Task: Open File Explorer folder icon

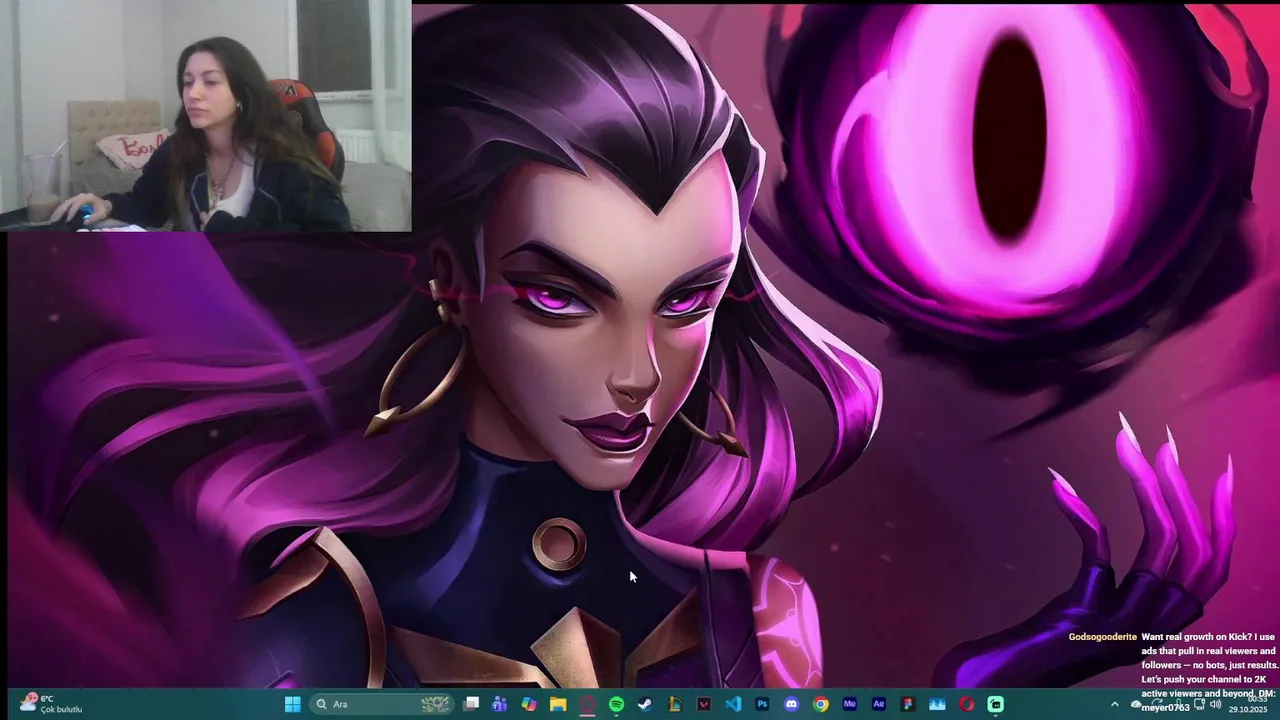Action: click(x=558, y=704)
